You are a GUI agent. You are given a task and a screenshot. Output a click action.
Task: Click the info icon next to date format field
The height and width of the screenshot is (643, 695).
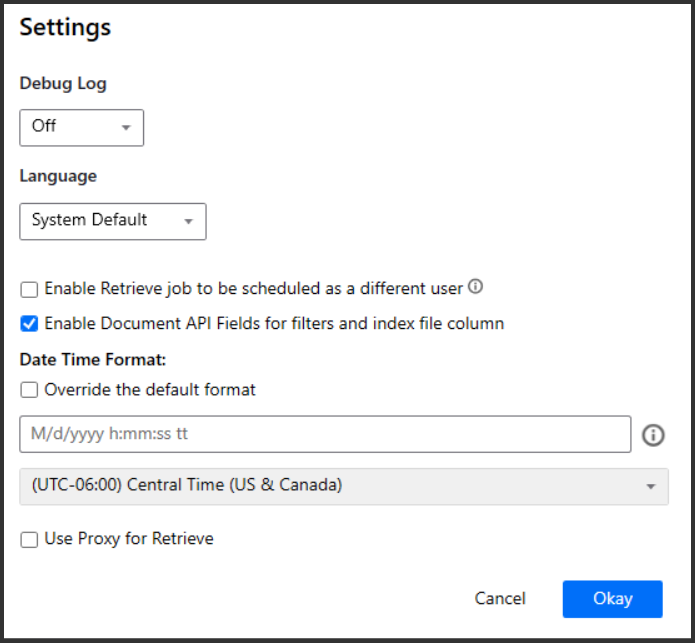click(653, 435)
